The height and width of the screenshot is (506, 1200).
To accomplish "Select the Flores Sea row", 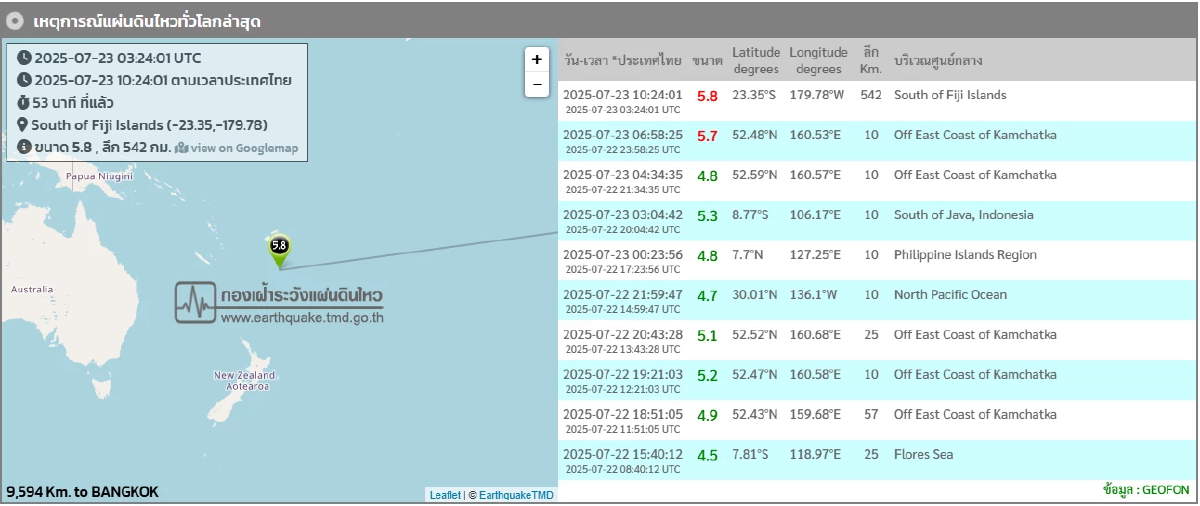I will tap(876, 461).
